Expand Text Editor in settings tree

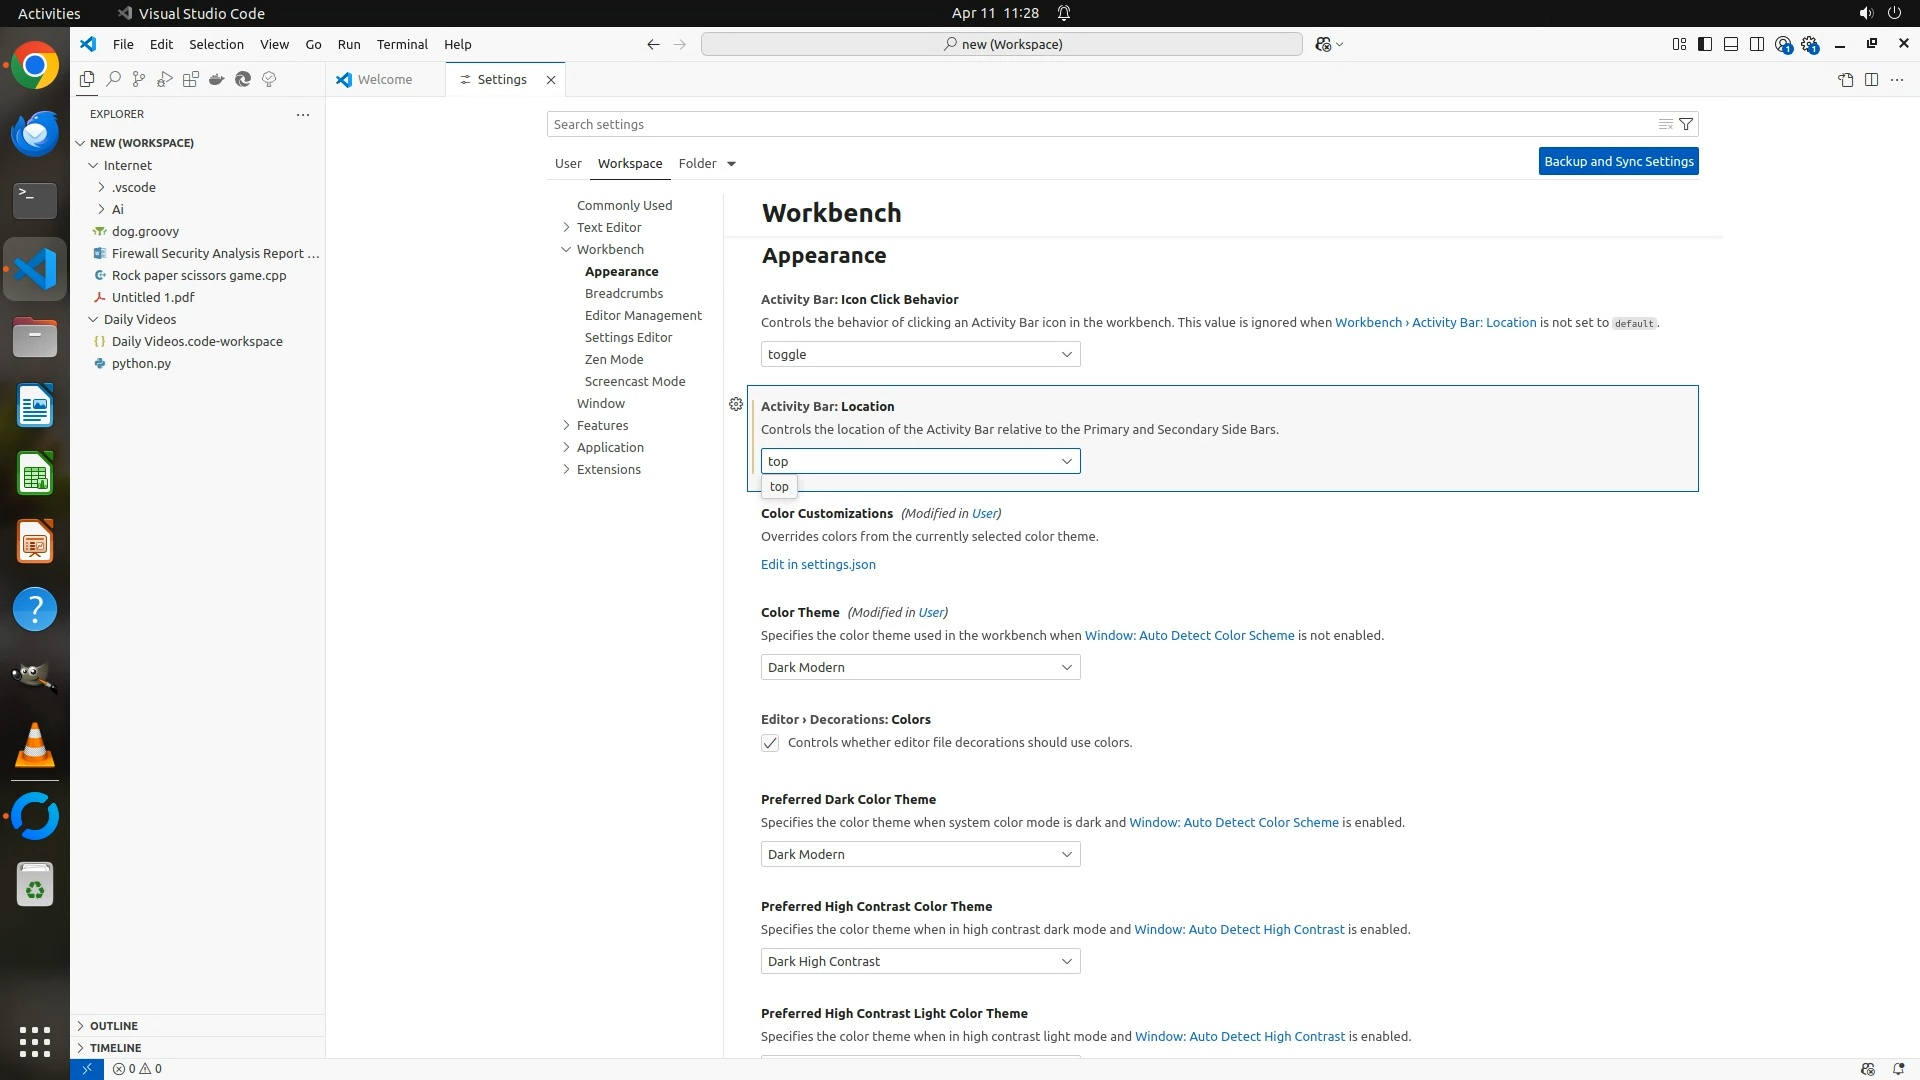click(567, 227)
